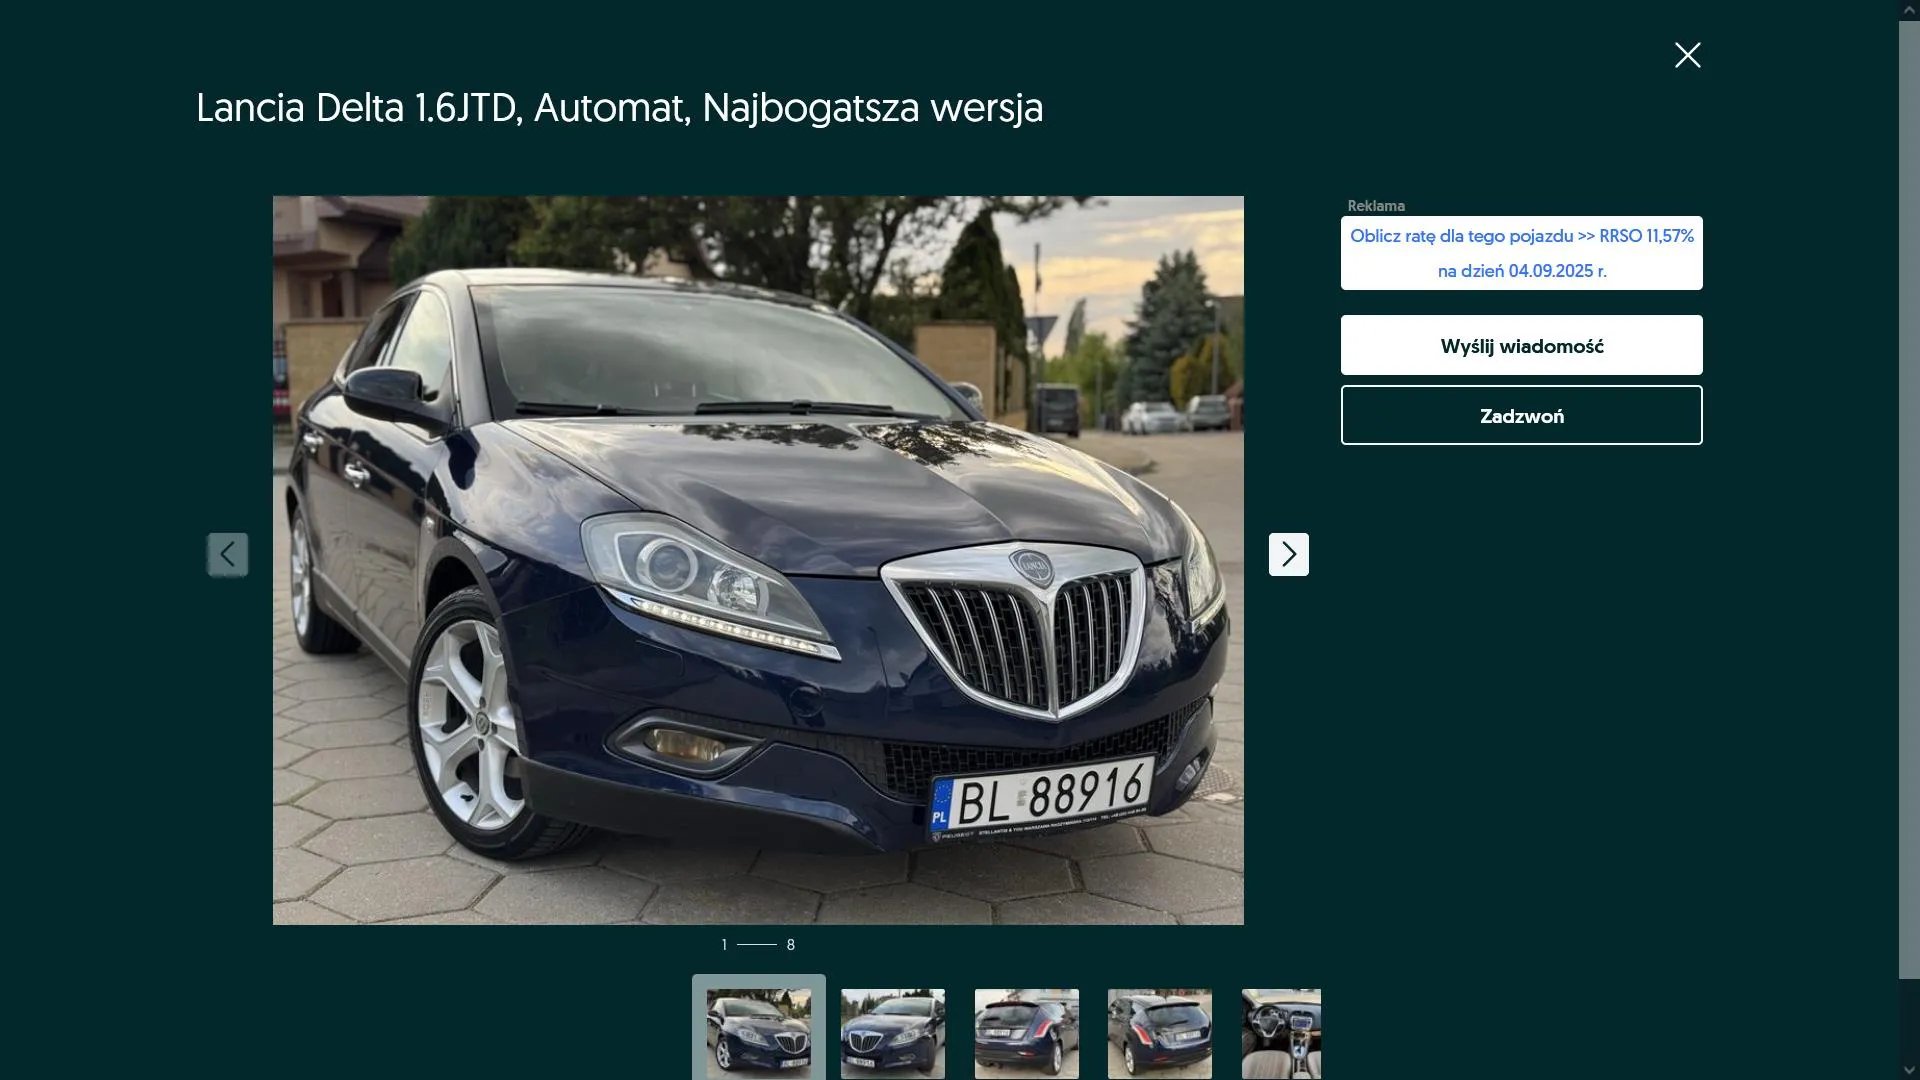1920x1080 pixels.
Task: Select the fifth thumbnail showing the interior
Action: tap(1281, 1033)
